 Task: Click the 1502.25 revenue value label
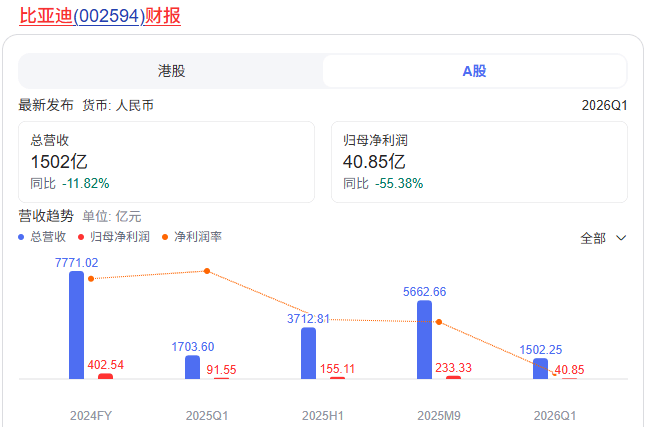[x=541, y=349]
